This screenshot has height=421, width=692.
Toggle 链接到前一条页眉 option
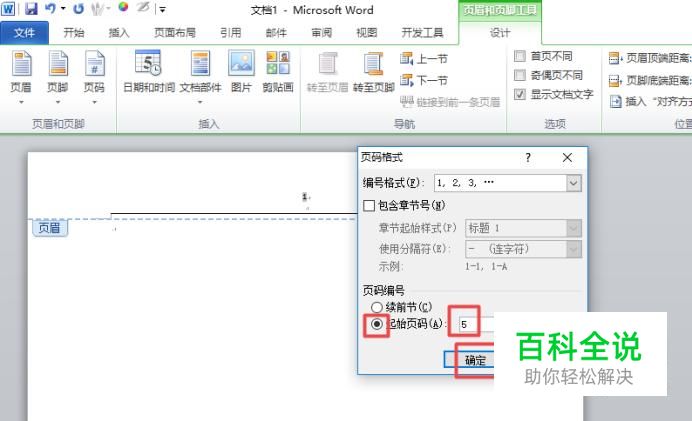(x=450, y=102)
